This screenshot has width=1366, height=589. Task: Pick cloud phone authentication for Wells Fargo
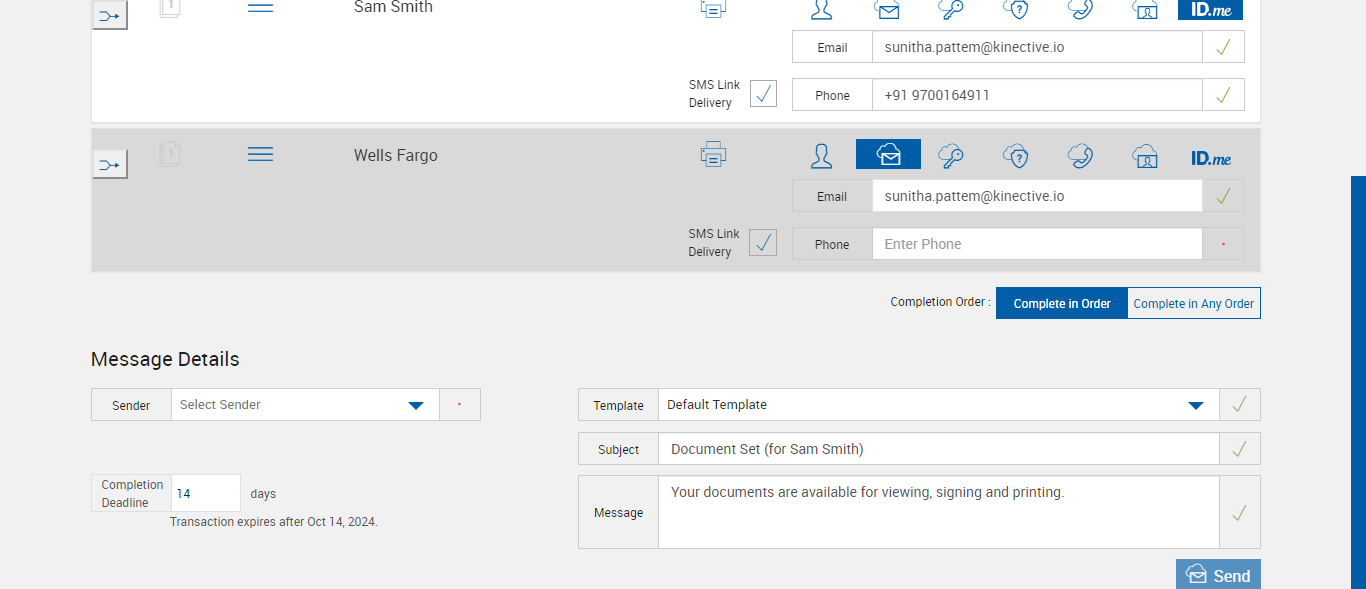(x=1080, y=156)
